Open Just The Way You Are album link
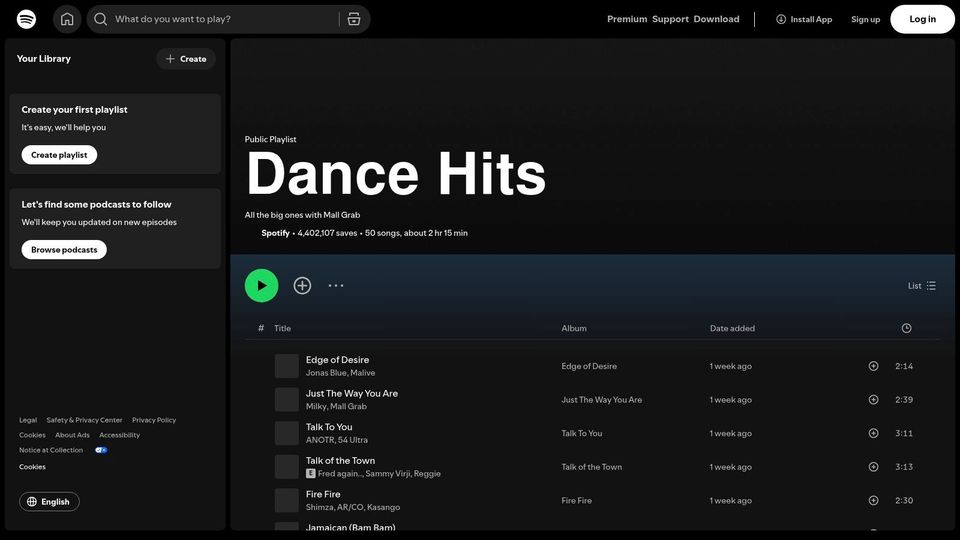 [602, 400]
